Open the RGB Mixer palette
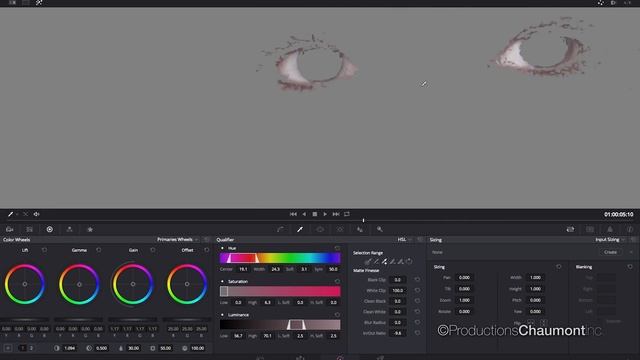The width and height of the screenshot is (640, 360). click(x=69, y=229)
